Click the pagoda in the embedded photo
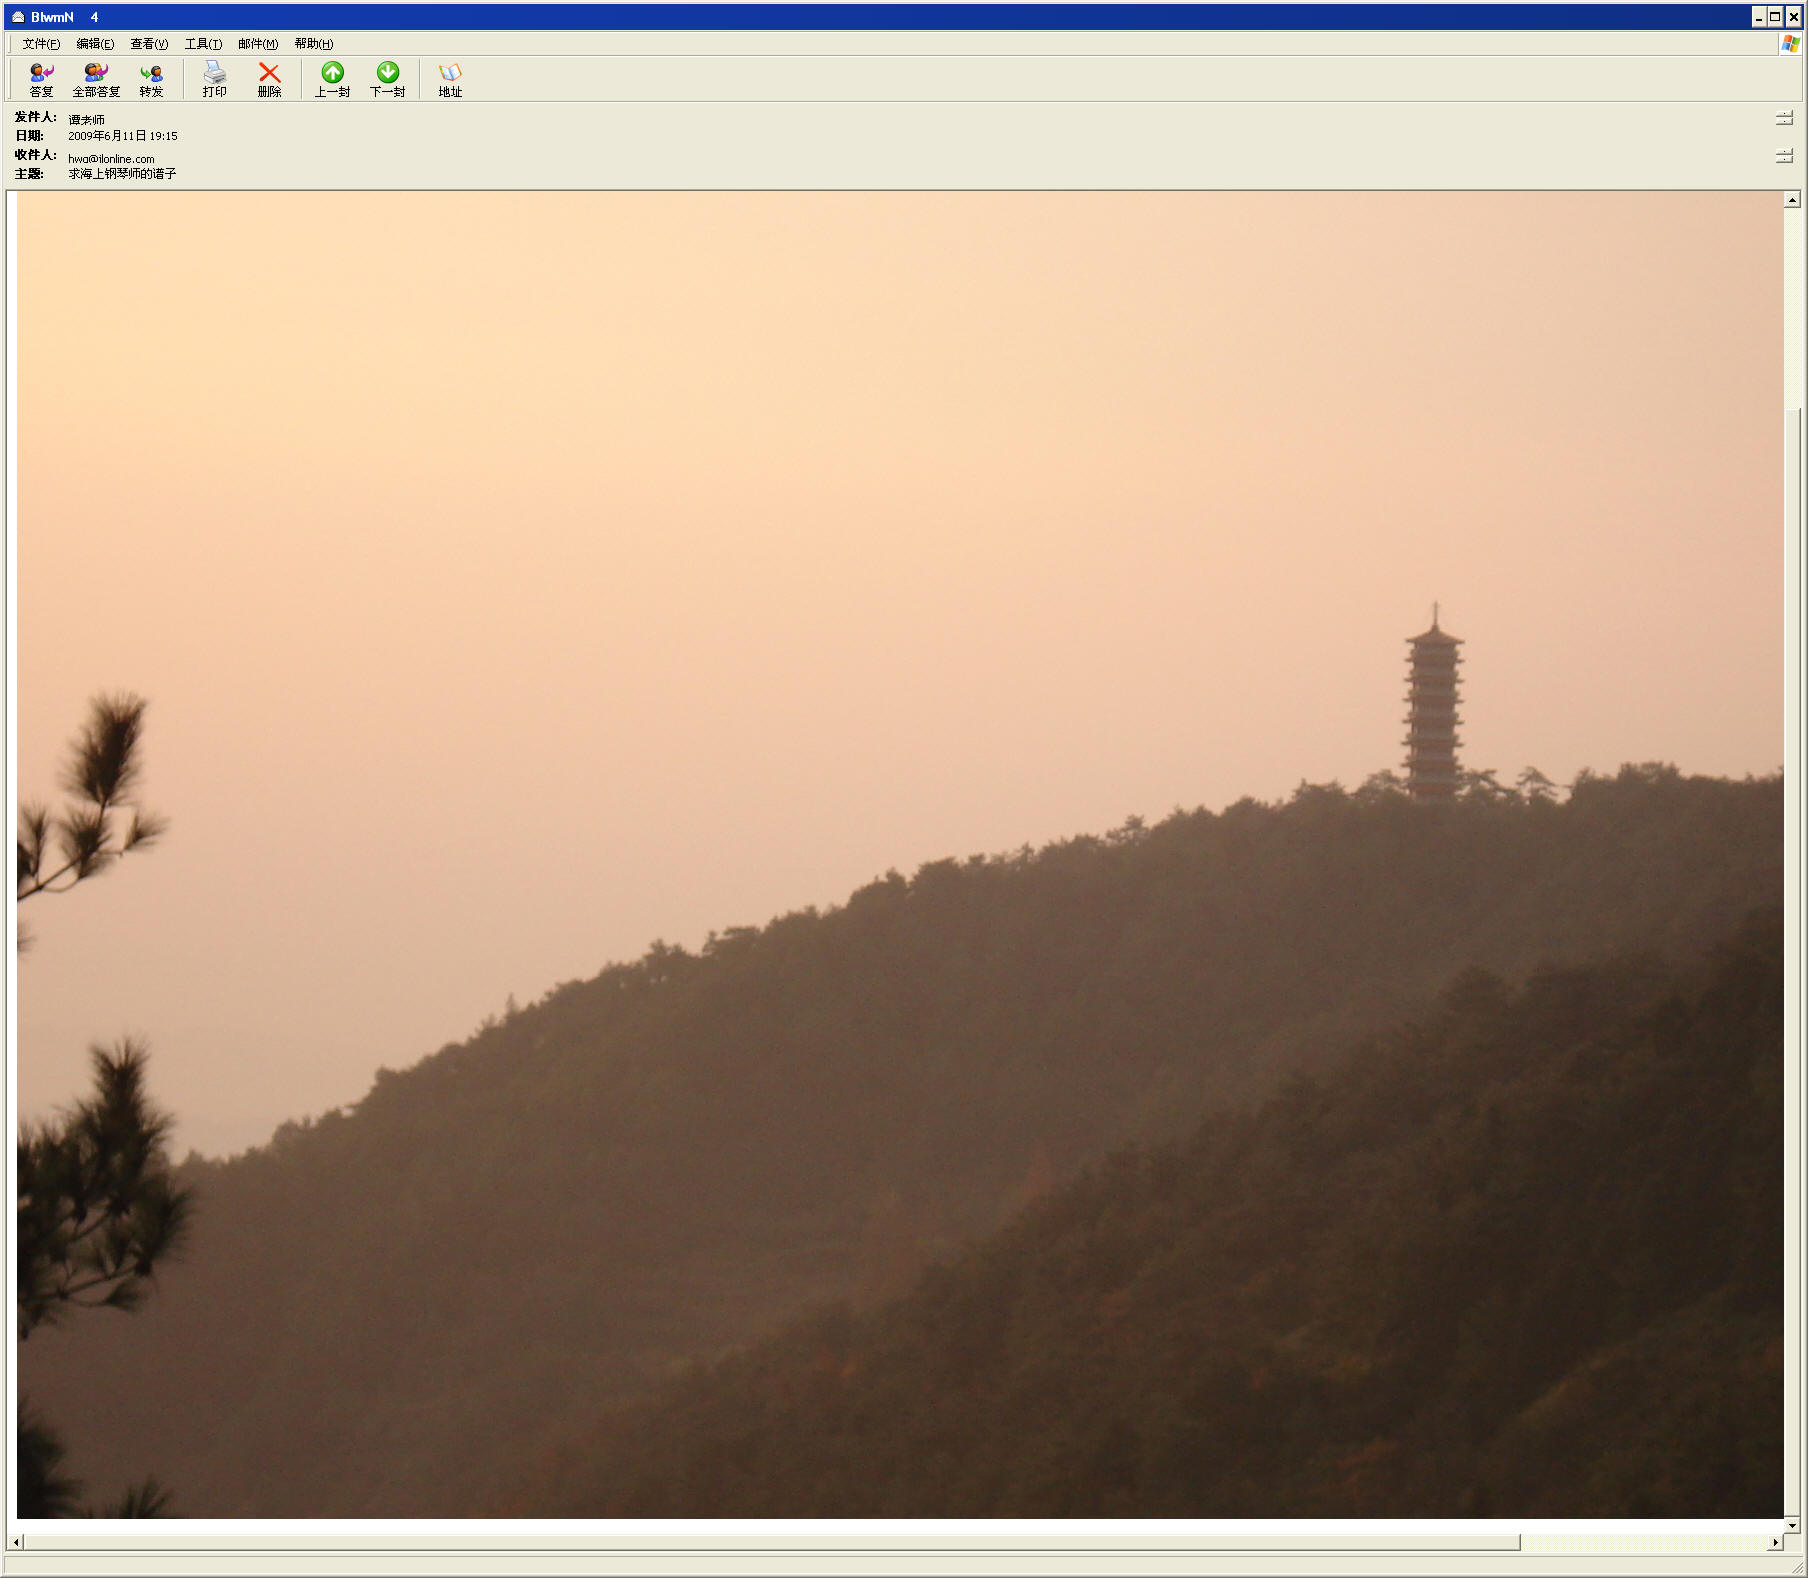Image resolution: width=1808 pixels, height=1578 pixels. [x=1434, y=701]
